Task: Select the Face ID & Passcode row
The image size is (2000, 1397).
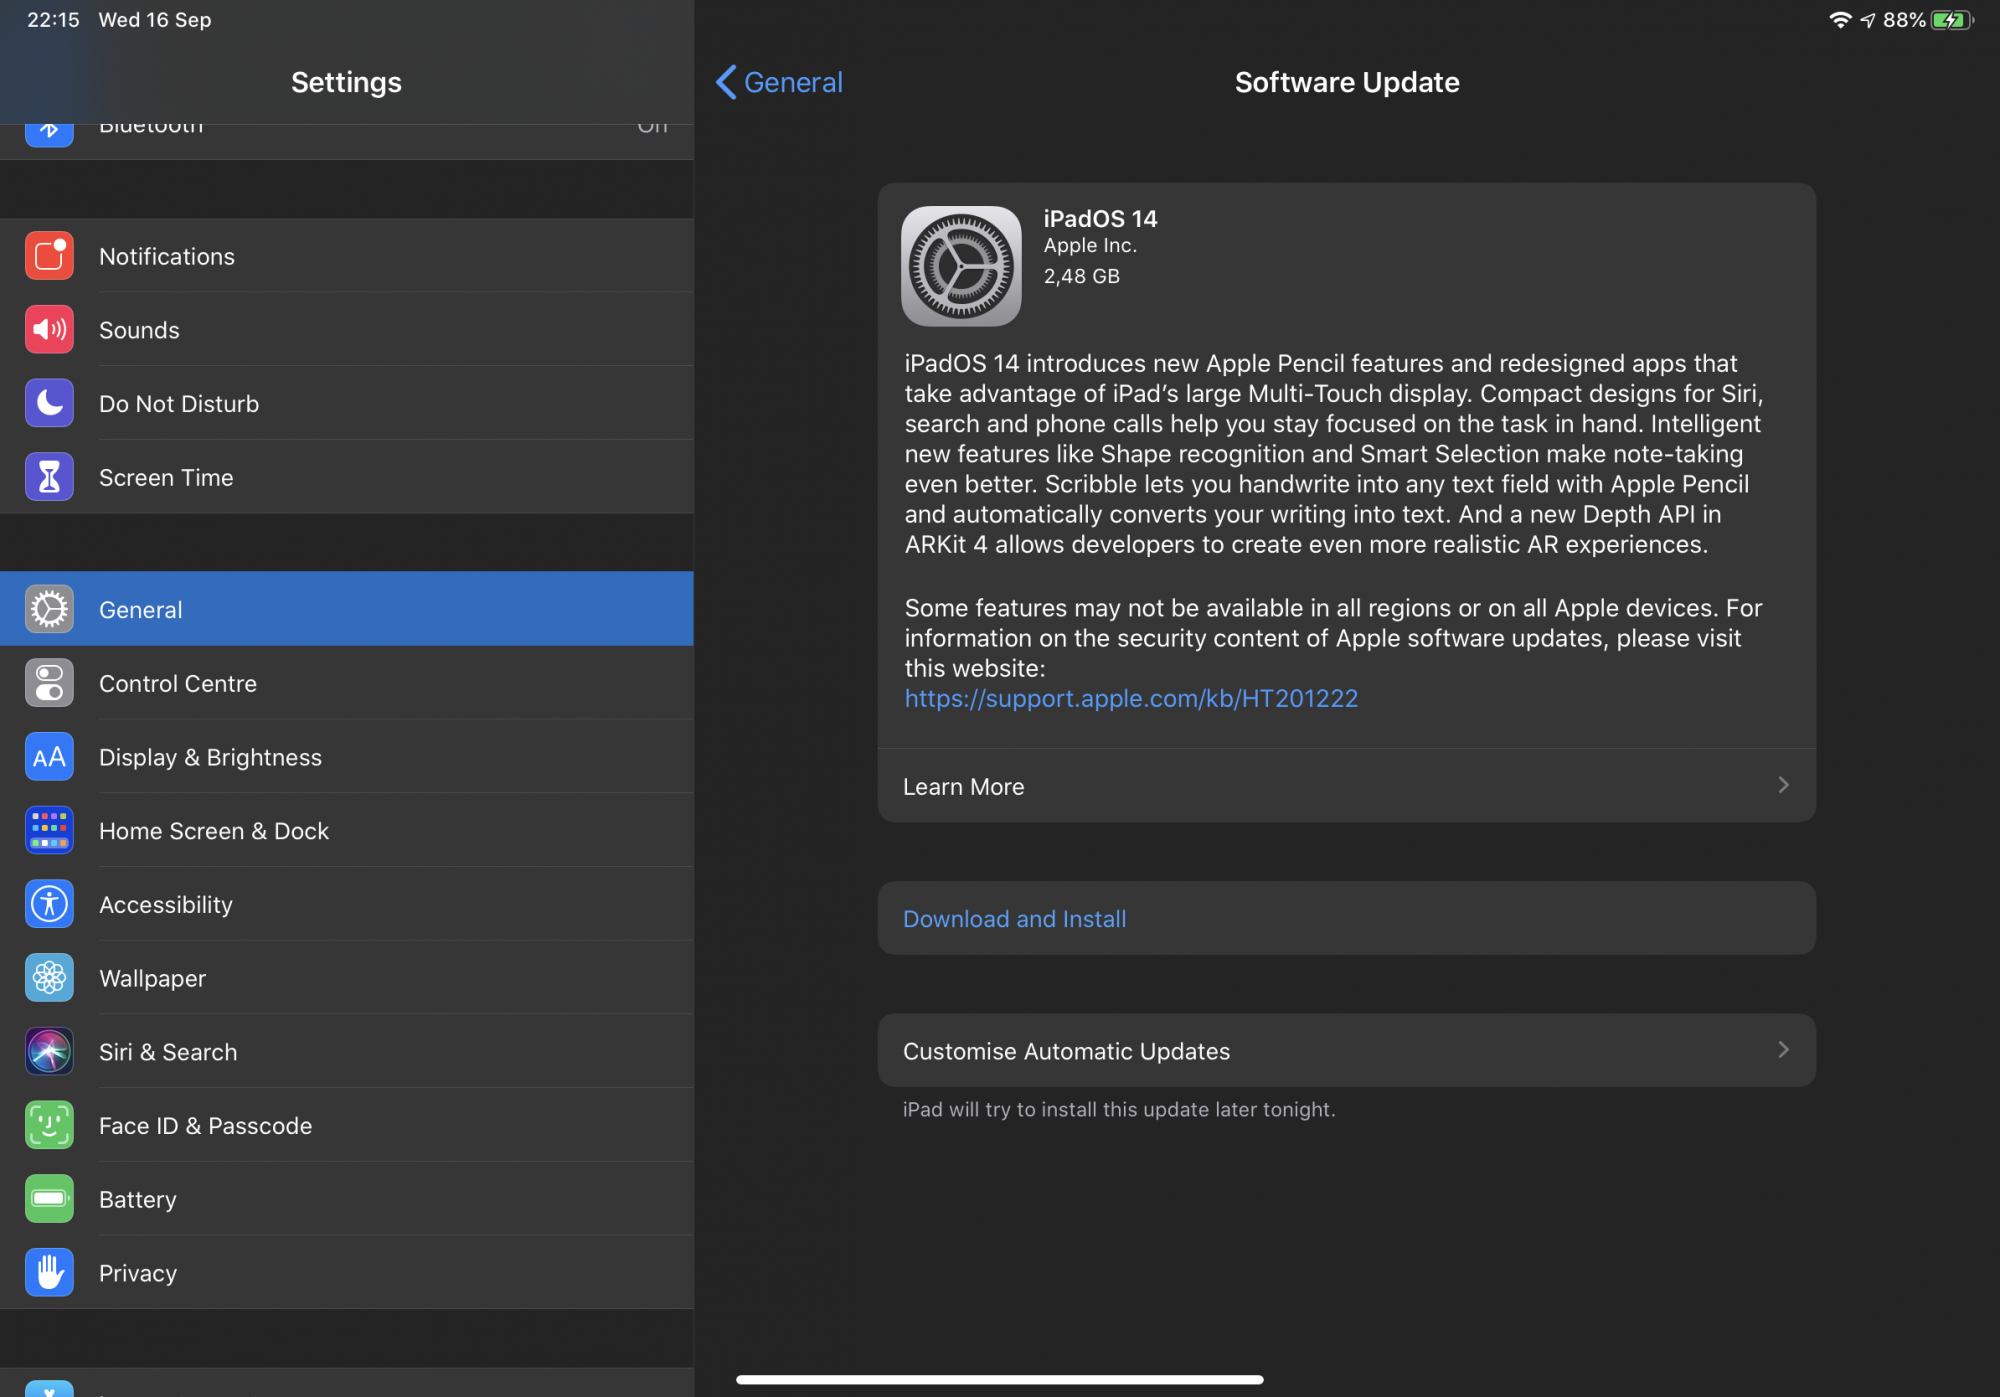Action: click(347, 1125)
